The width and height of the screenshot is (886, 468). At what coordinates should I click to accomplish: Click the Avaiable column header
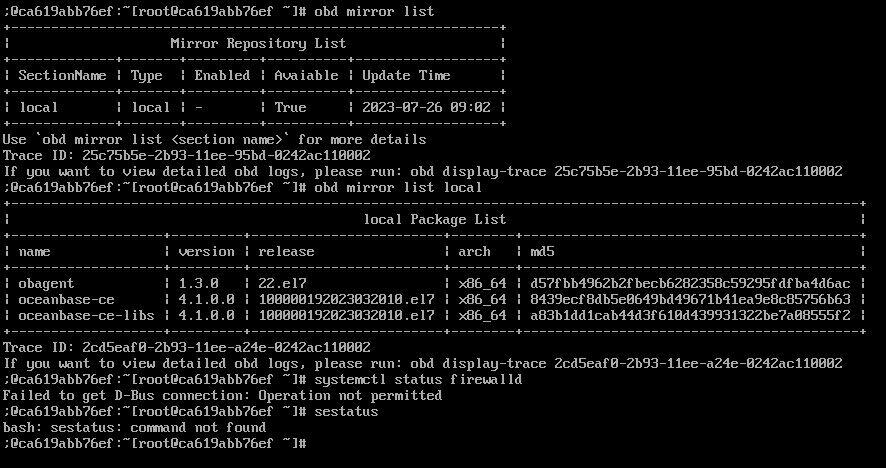coord(306,75)
